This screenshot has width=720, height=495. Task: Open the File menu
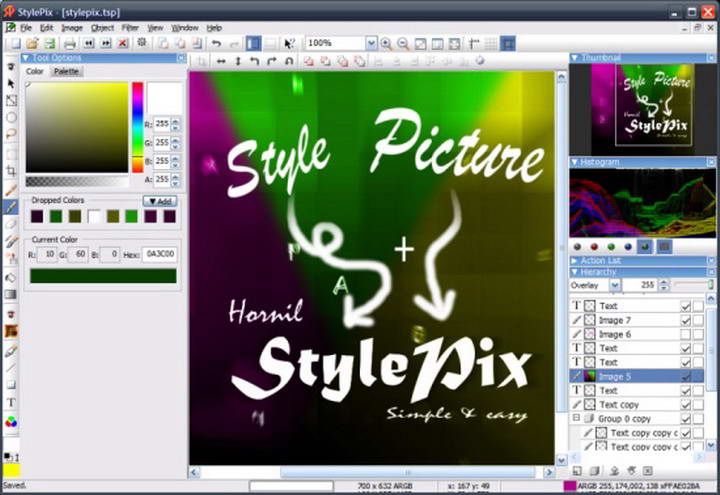tap(26, 28)
